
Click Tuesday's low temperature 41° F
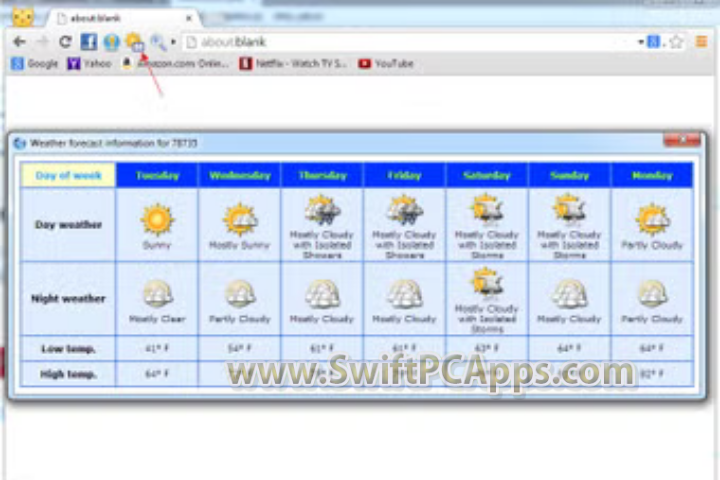pyautogui.click(x=157, y=349)
